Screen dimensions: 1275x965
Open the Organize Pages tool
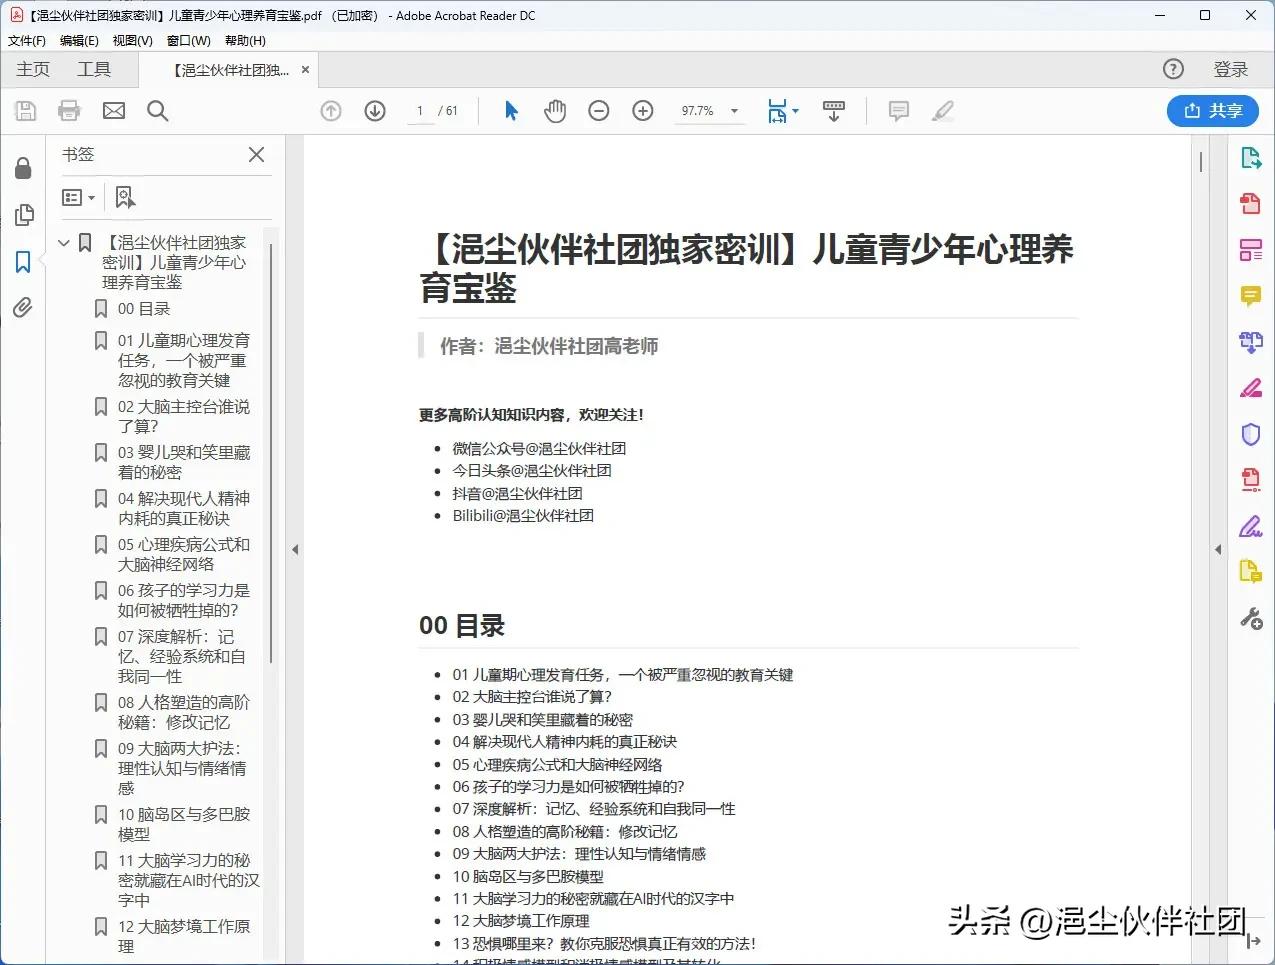(x=1251, y=250)
